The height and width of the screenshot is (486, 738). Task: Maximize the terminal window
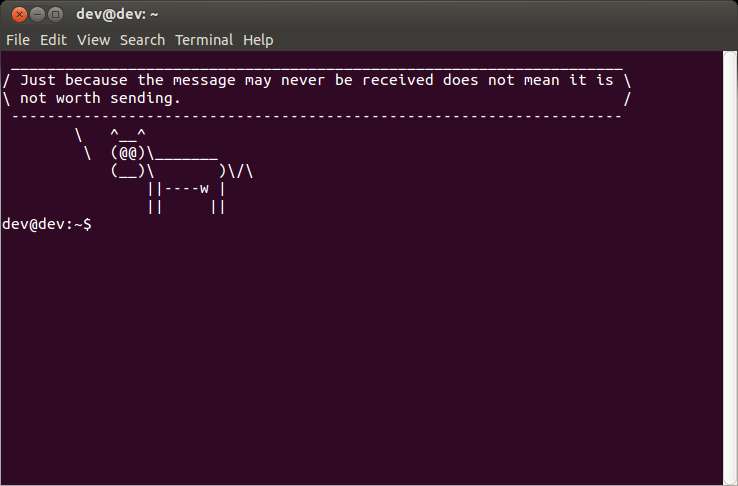coord(56,15)
